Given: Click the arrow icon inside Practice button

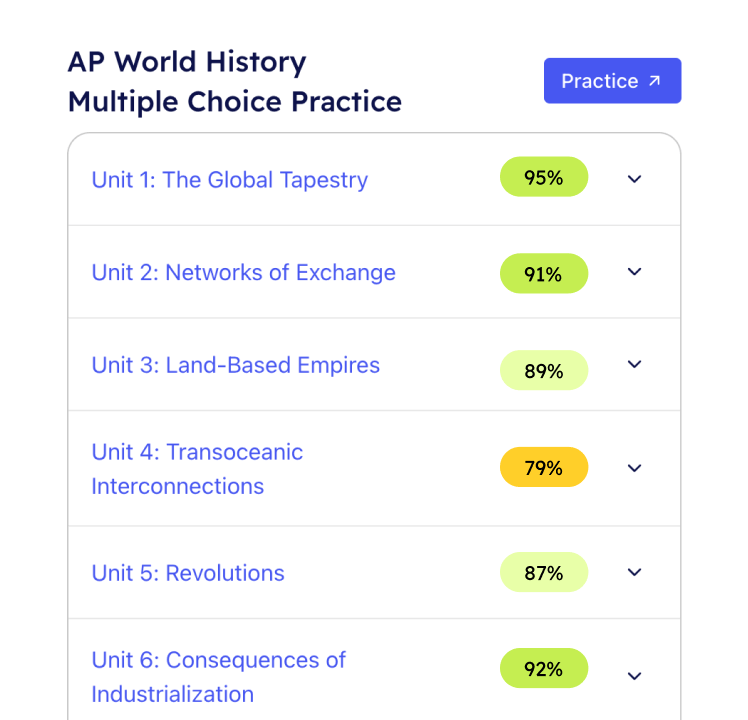Looking at the screenshot, I should click(655, 81).
